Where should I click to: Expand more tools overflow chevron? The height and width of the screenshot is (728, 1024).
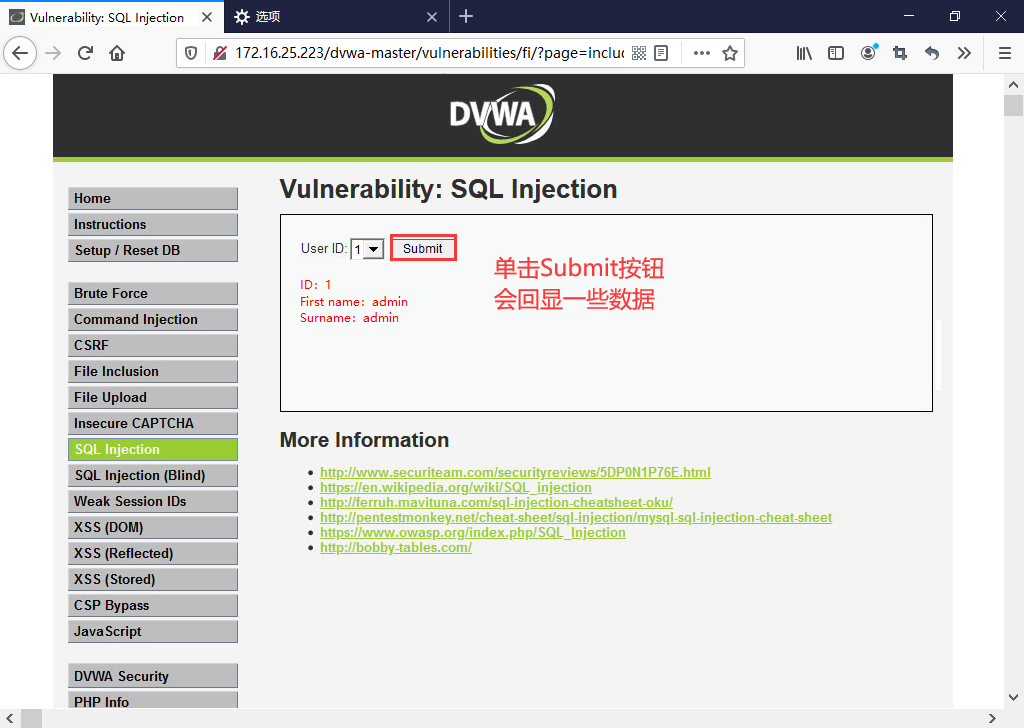click(964, 53)
